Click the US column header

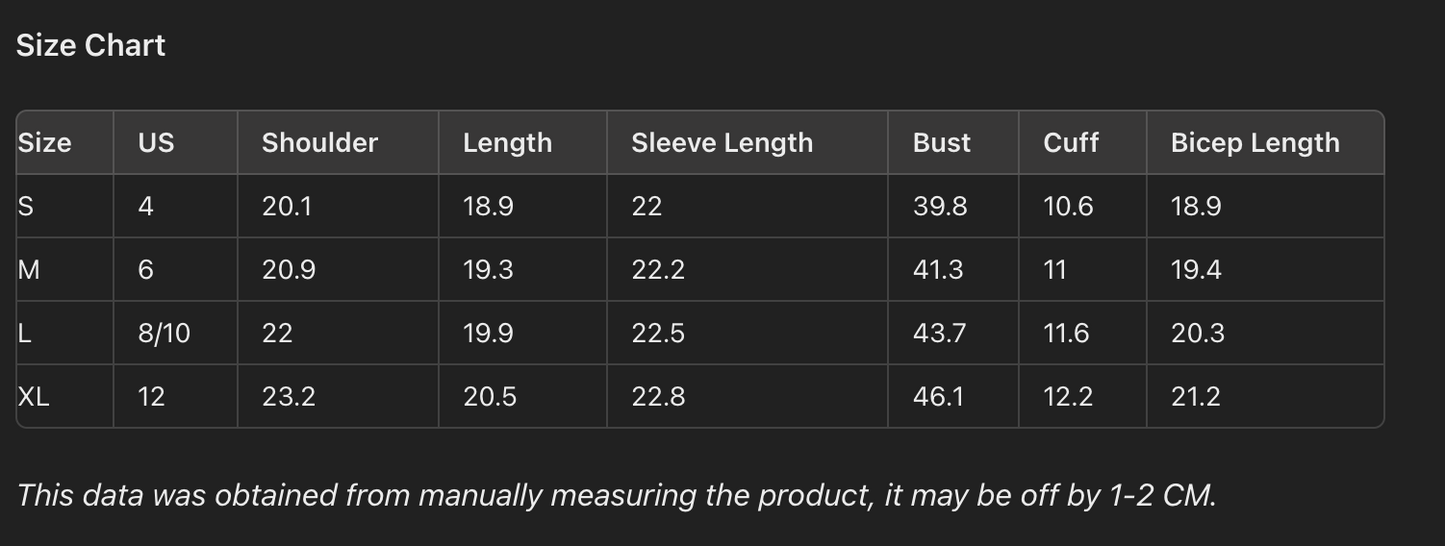coord(156,143)
